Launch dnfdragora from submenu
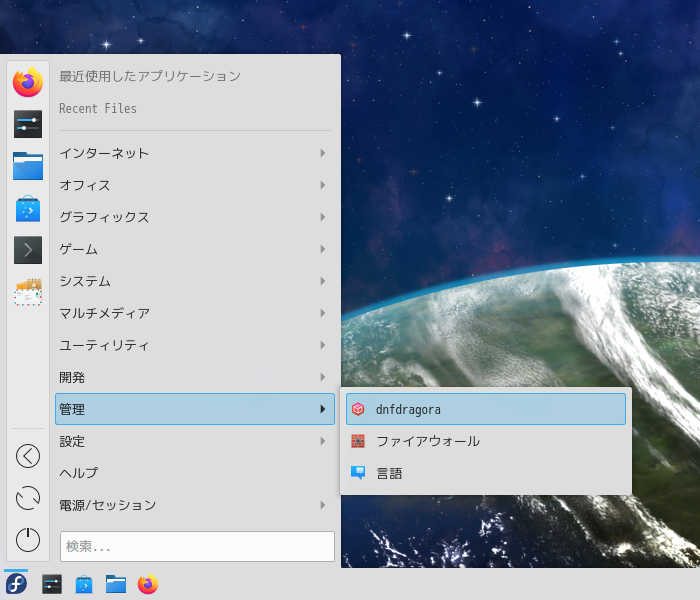This screenshot has height=600, width=700. click(486, 409)
